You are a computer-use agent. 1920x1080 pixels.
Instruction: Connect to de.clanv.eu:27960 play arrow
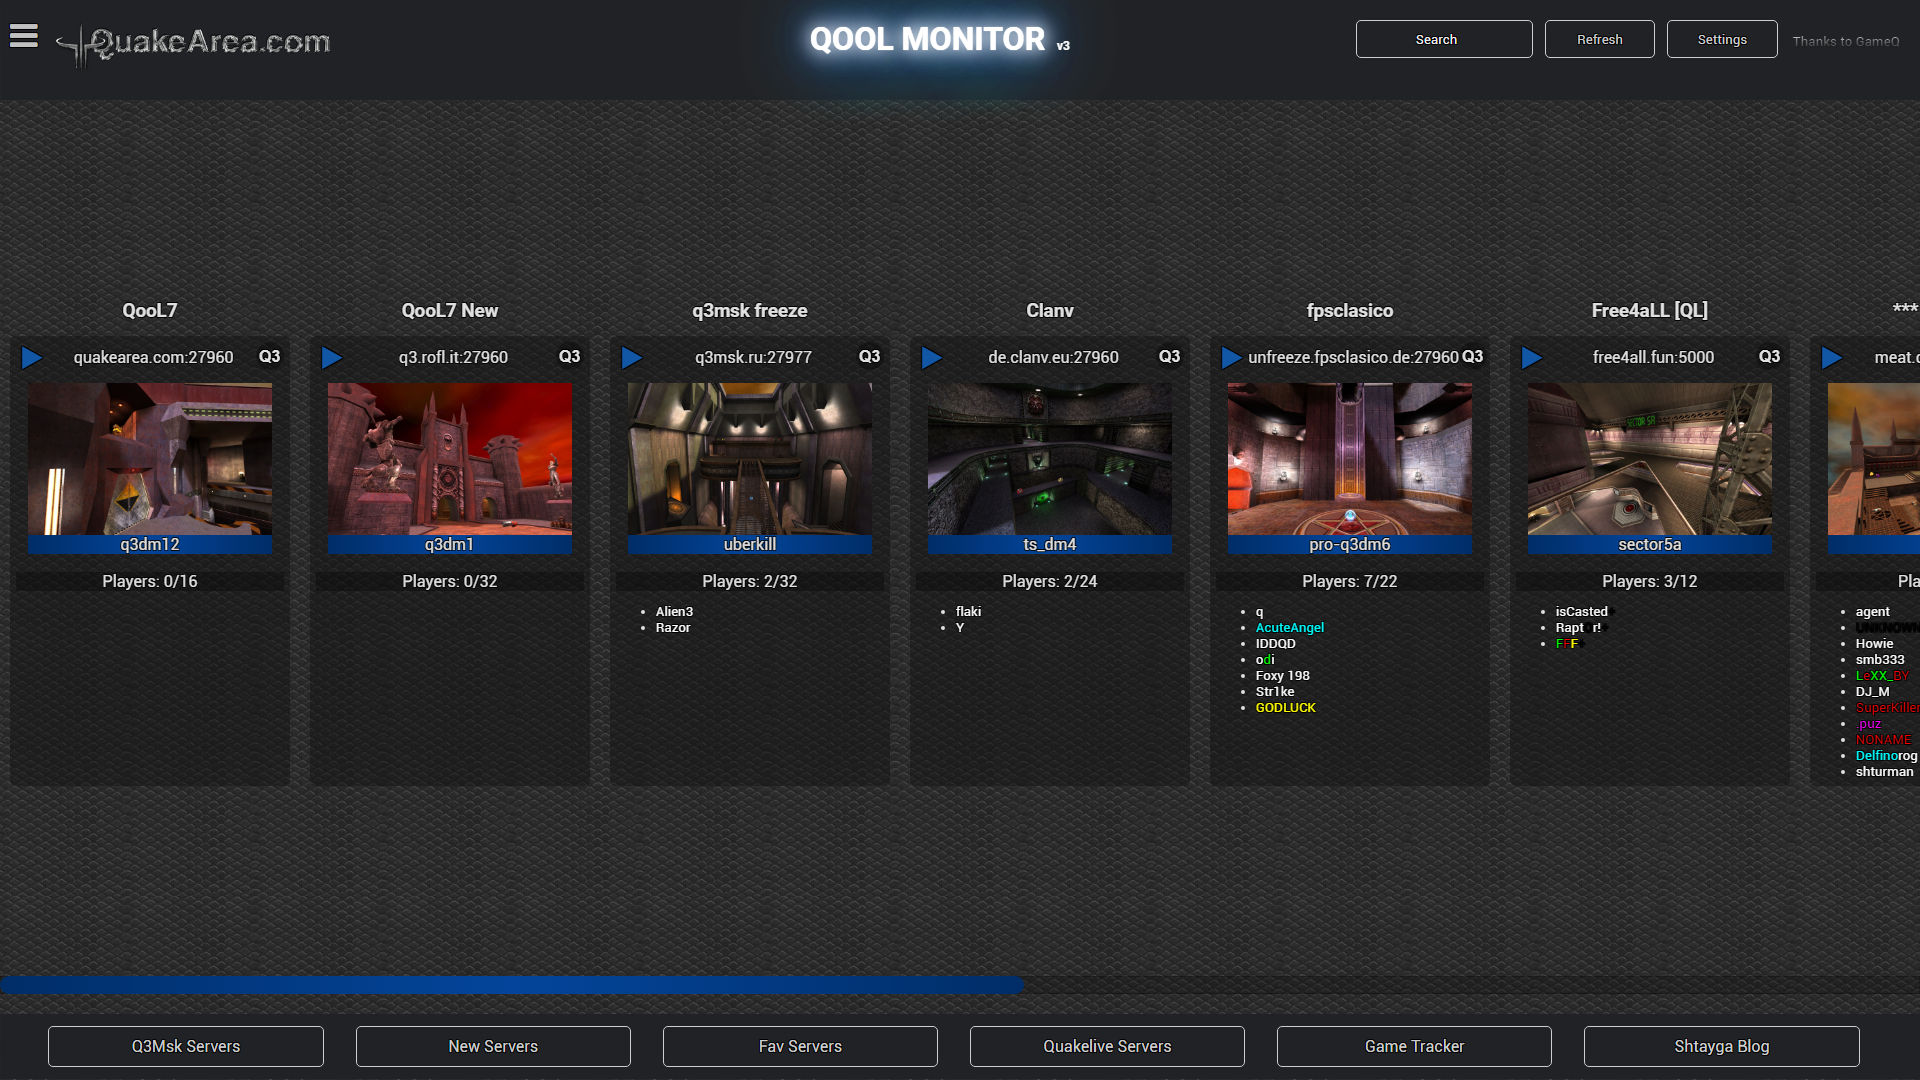coord(932,358)
